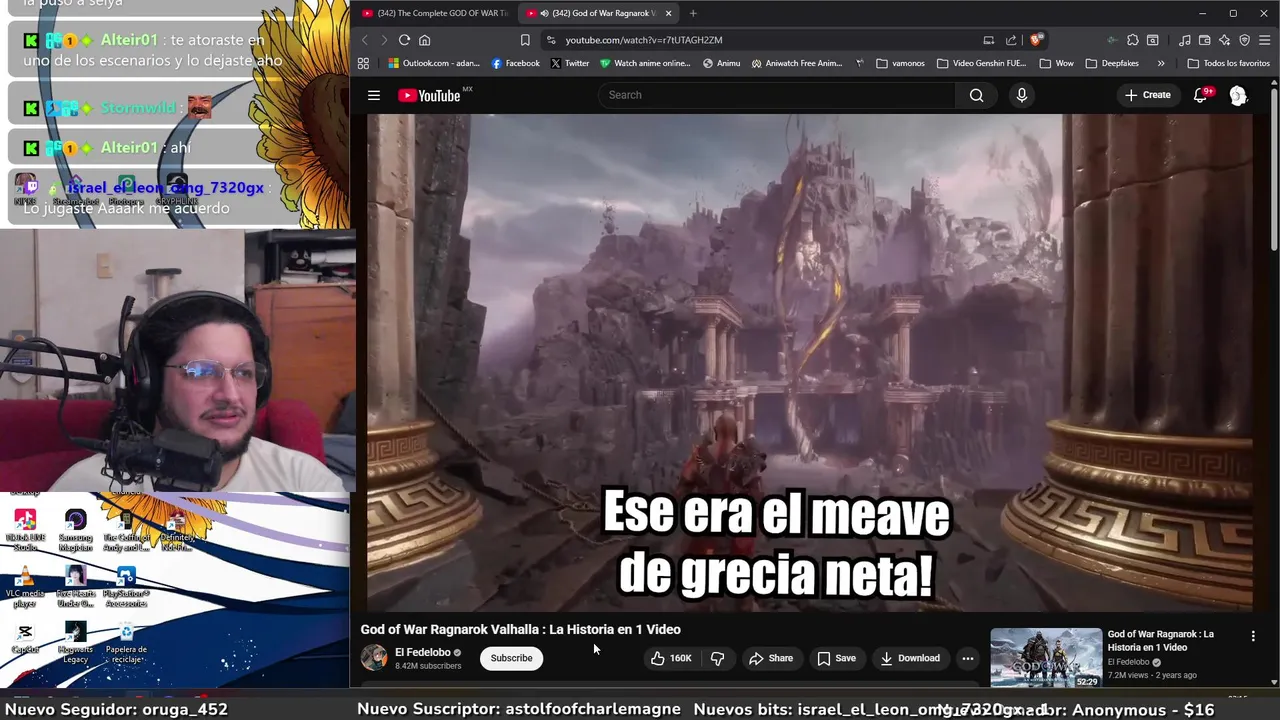Open a new browser tab with the plus
The width and height of the screenshot is (1280, 720).
(x=693, y=13)
